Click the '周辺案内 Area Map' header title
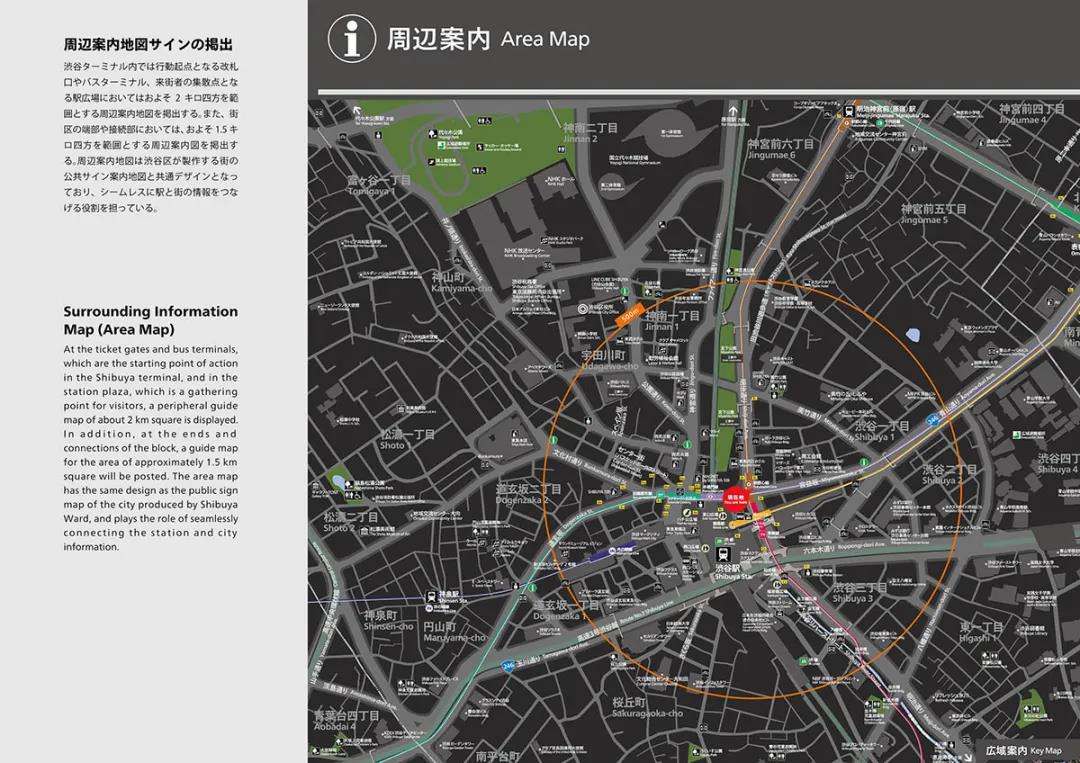This screenshot has height=763, width=1080. (488, 39)
